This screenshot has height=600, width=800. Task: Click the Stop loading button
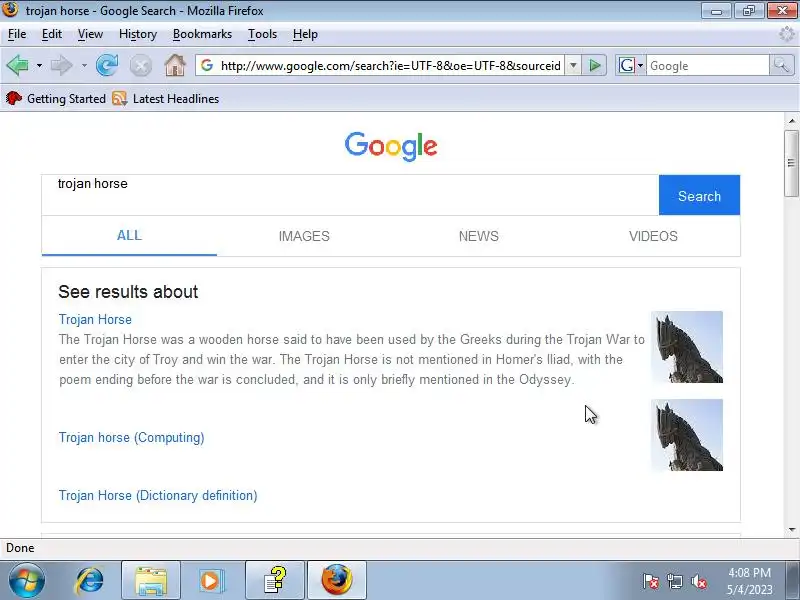coord(140,66)
